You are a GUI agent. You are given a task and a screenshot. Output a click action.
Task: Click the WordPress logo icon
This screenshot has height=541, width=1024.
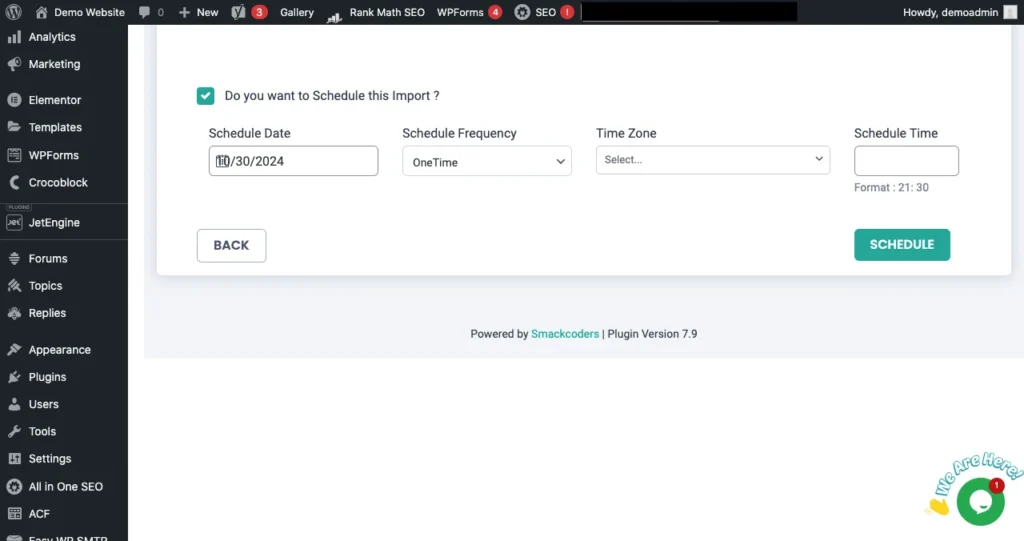pos(14,12)
